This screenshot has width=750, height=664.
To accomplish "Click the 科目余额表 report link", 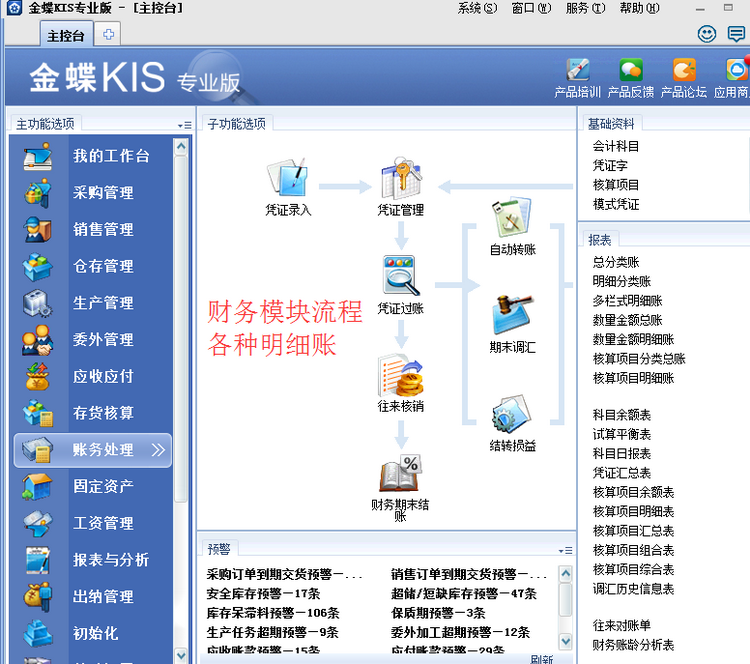I will pyautogui.click(x=621, y=414).
